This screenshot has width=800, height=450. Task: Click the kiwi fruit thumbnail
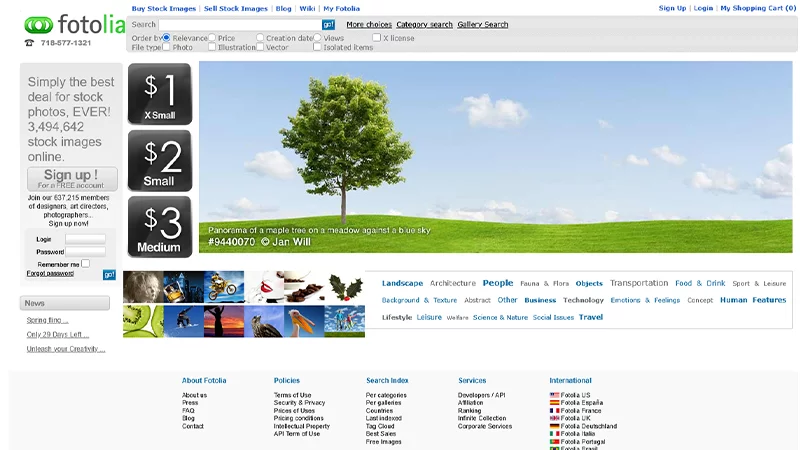(143, 321)
